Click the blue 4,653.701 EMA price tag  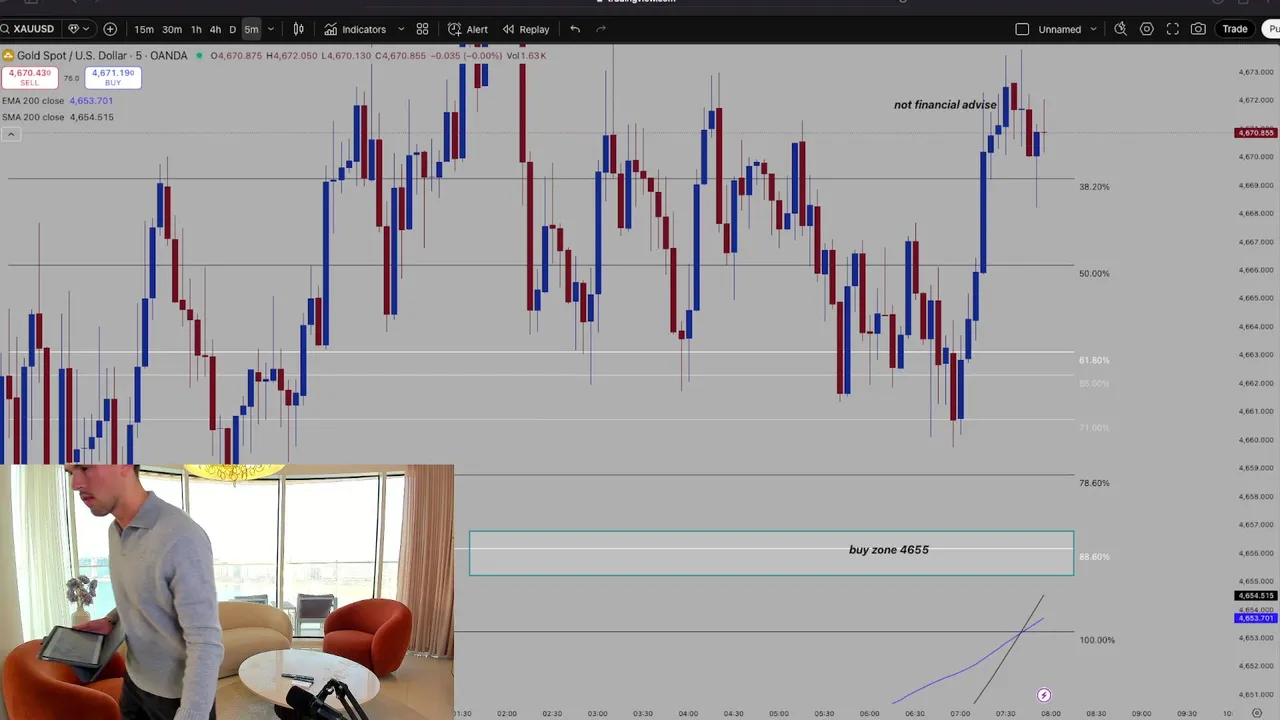1255,618
